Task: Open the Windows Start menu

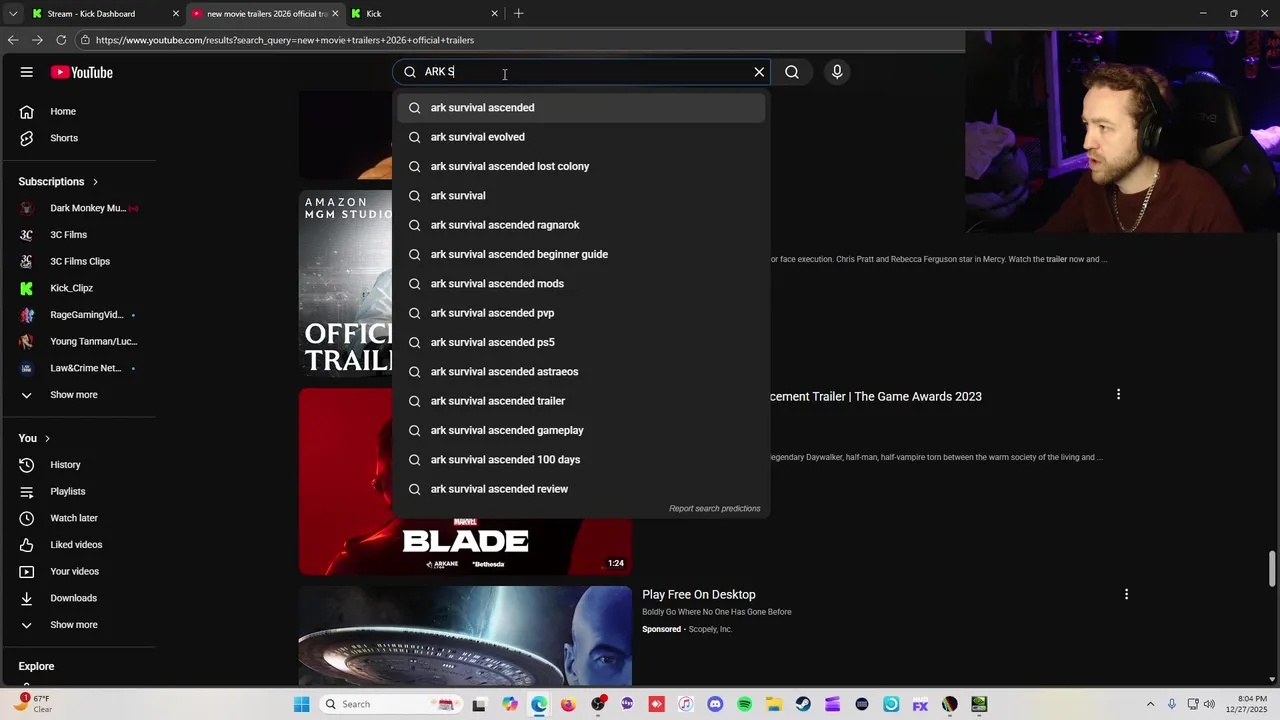Action: pyautogui.click(x=302, y=704)
